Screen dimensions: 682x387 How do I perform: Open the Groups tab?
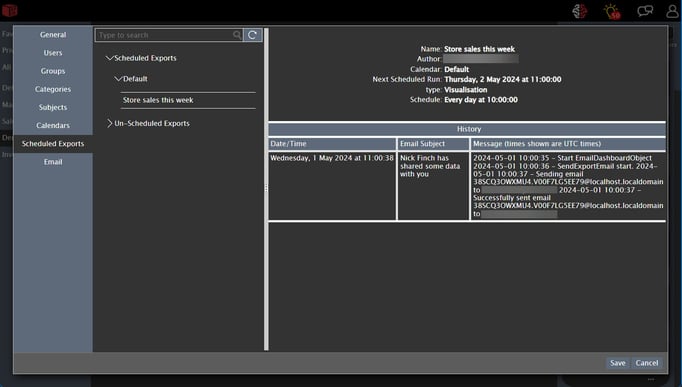click(53, 71)
